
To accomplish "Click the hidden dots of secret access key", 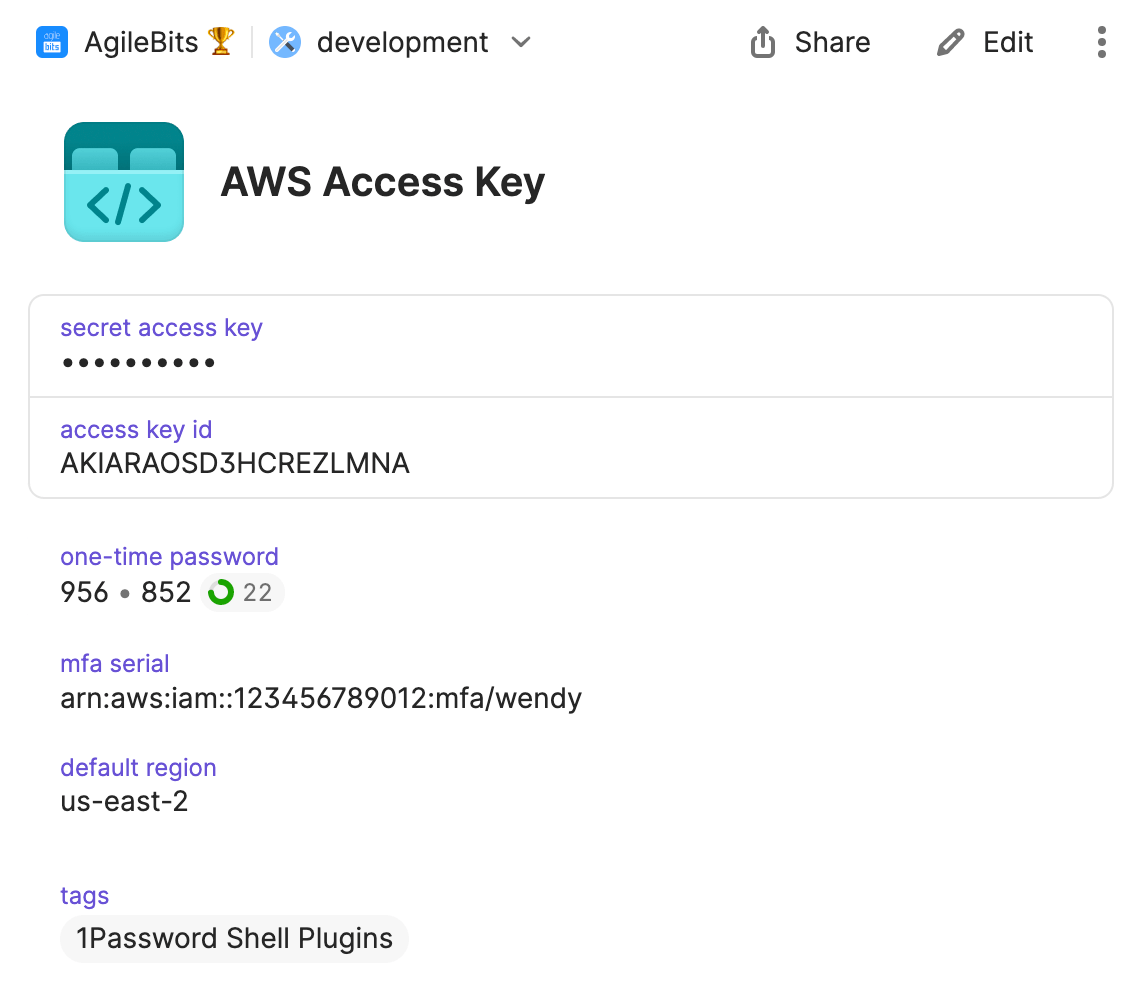I will [x=137, y=362].
